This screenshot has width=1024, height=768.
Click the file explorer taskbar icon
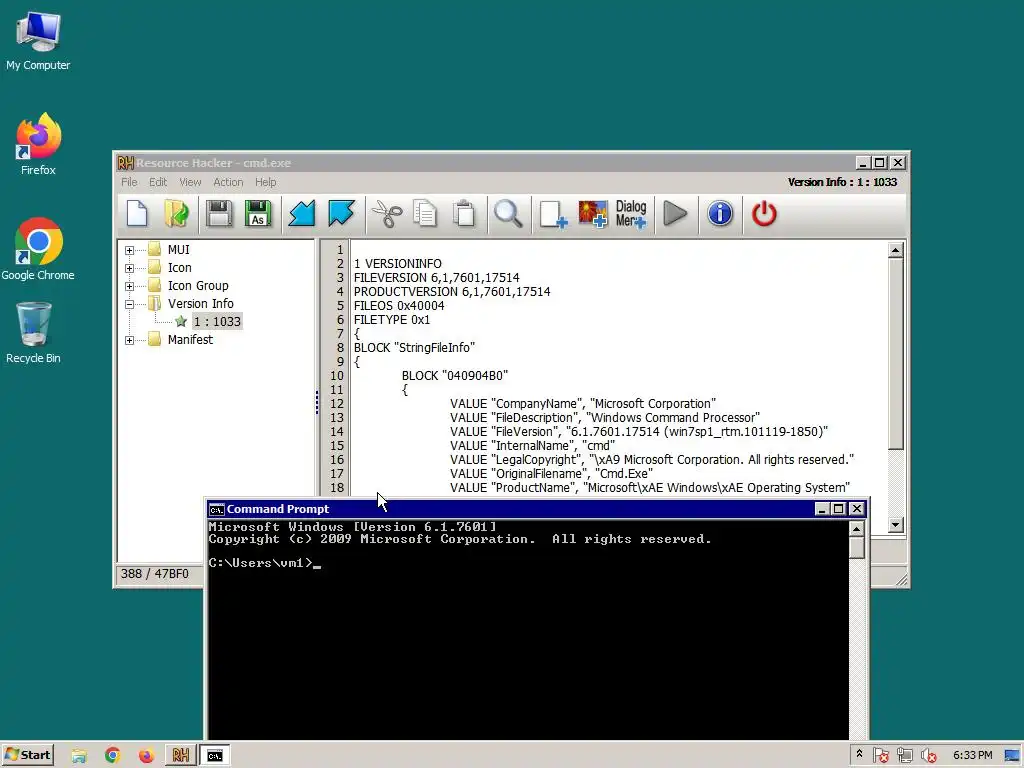pos(79,756)
